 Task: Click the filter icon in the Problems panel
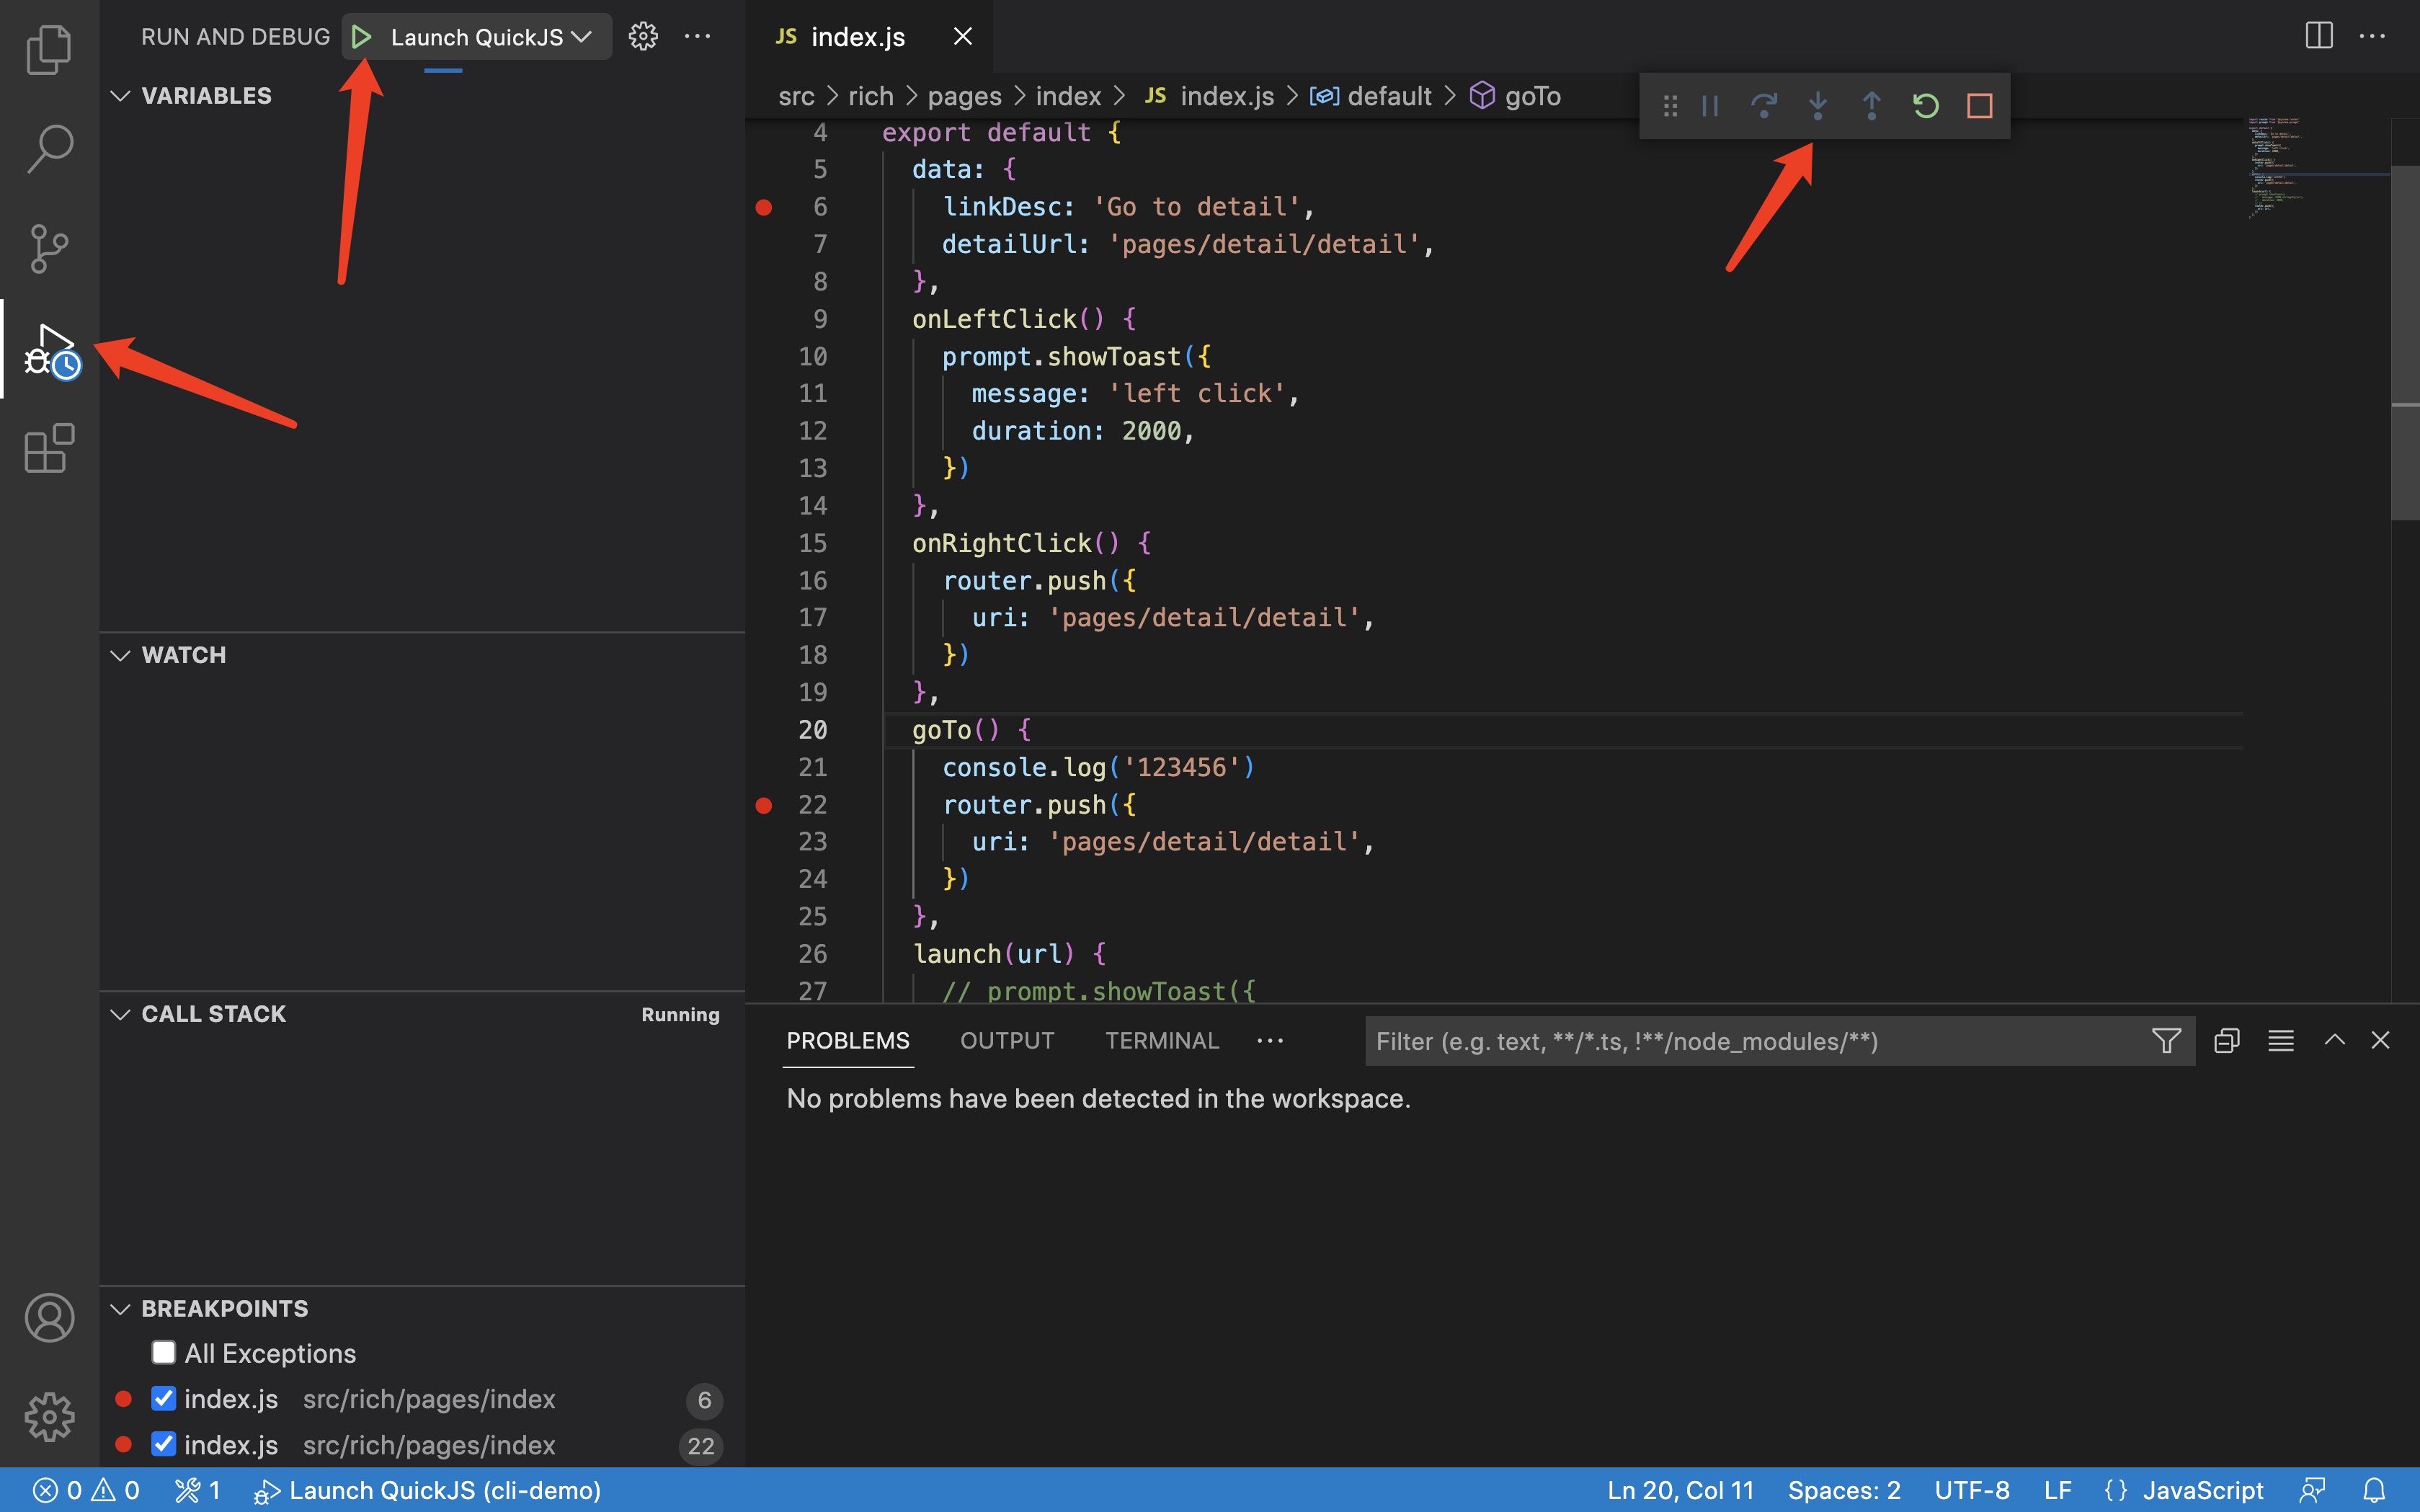(2166, 1041)
